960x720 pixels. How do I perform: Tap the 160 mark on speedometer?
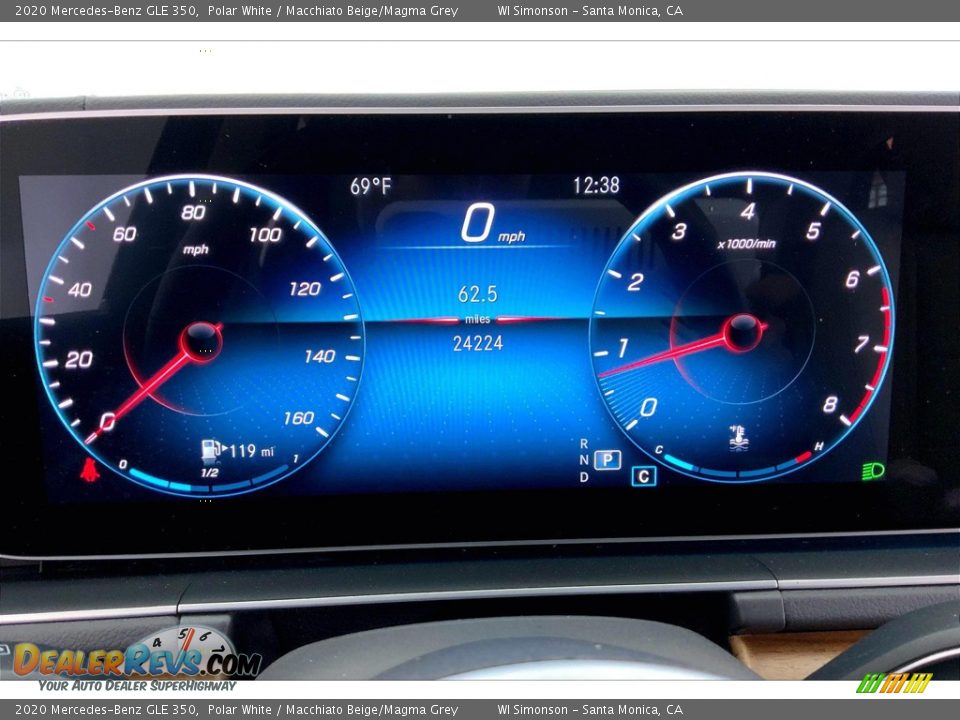click(299, 418)
